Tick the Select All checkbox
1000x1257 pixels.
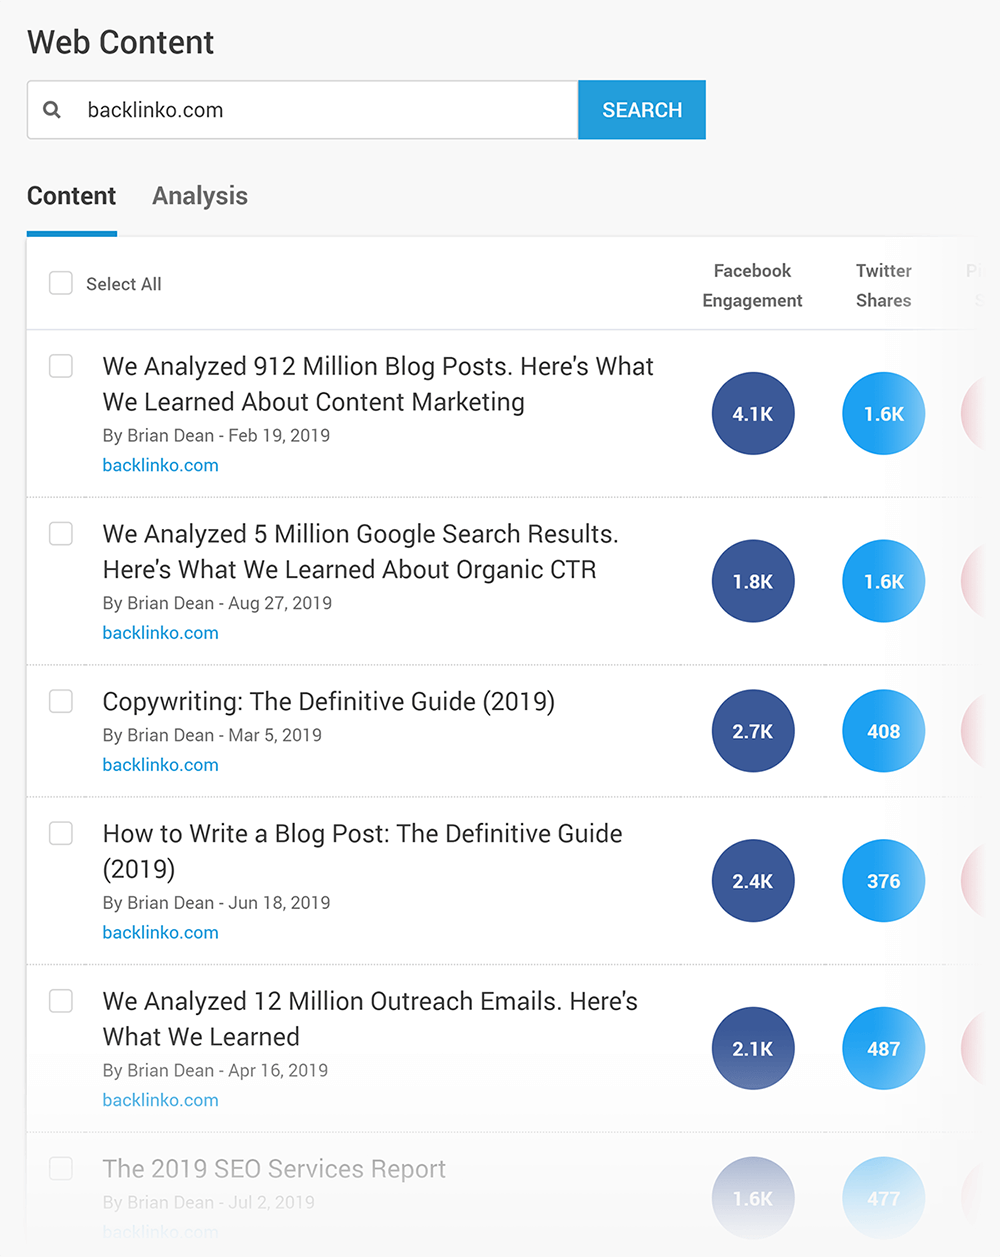coord(61,283)
